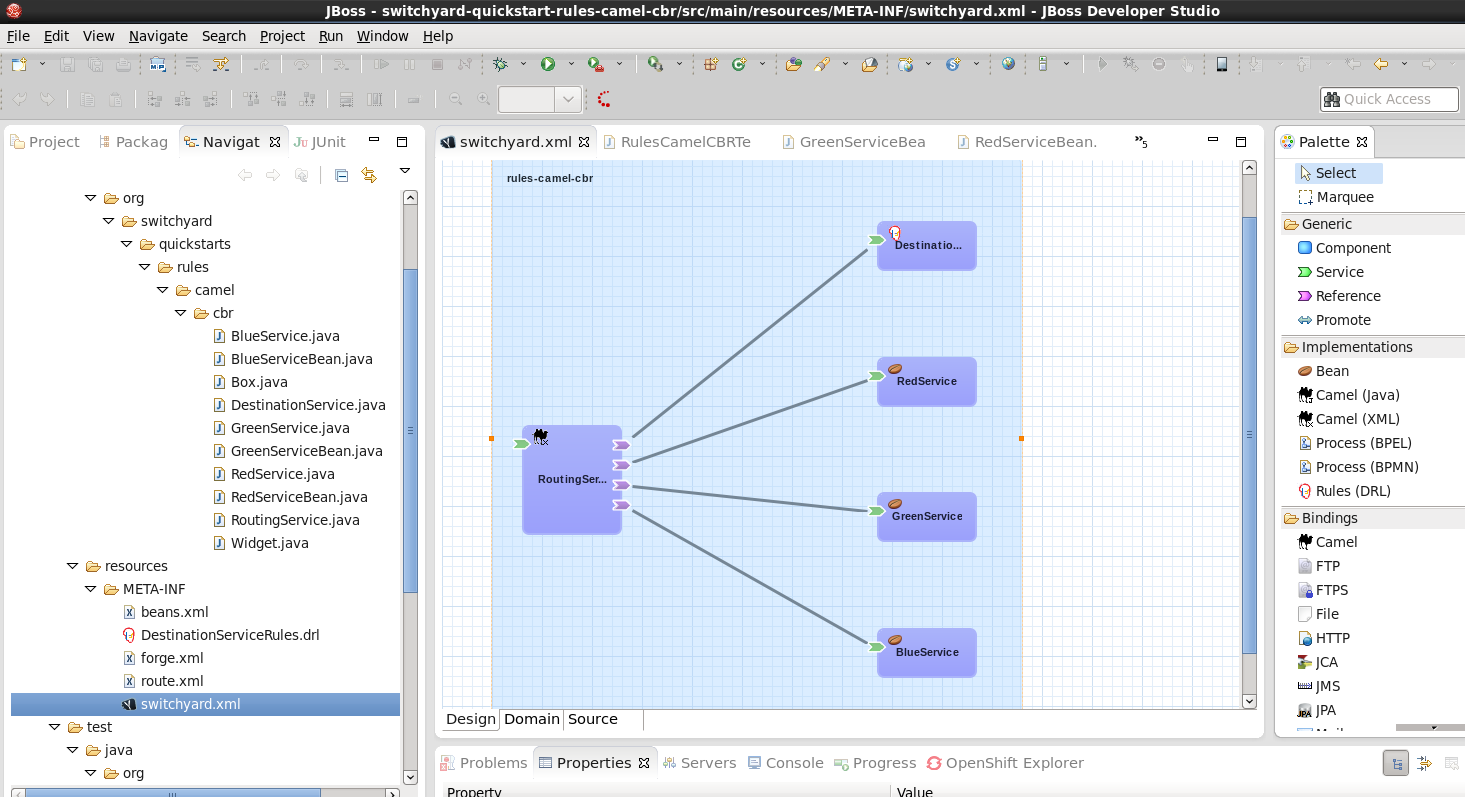Activate the Select tool in Palette
1465x797 pixels.
tap(1338, 173)
